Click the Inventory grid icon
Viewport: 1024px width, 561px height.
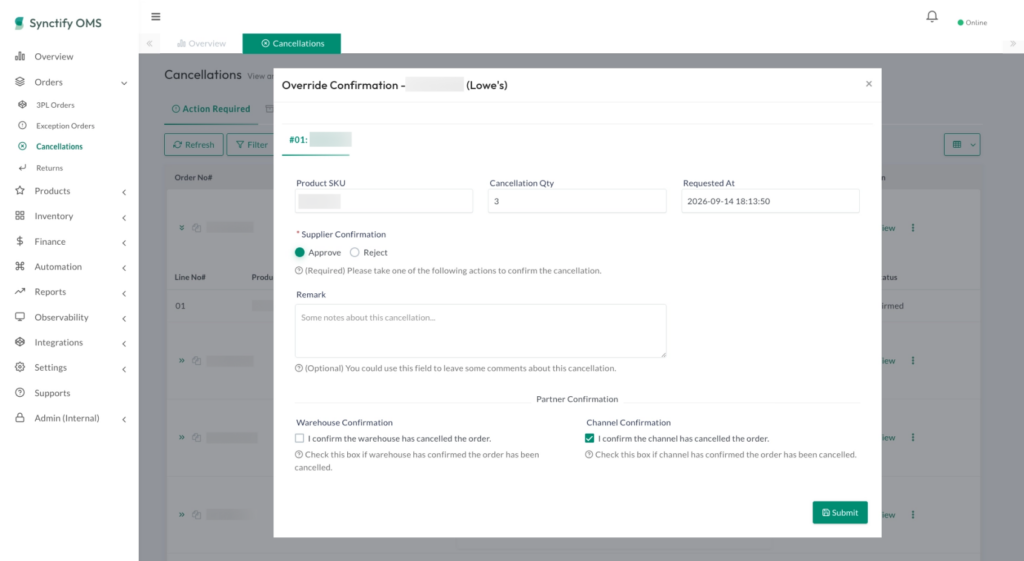point(20,216)
